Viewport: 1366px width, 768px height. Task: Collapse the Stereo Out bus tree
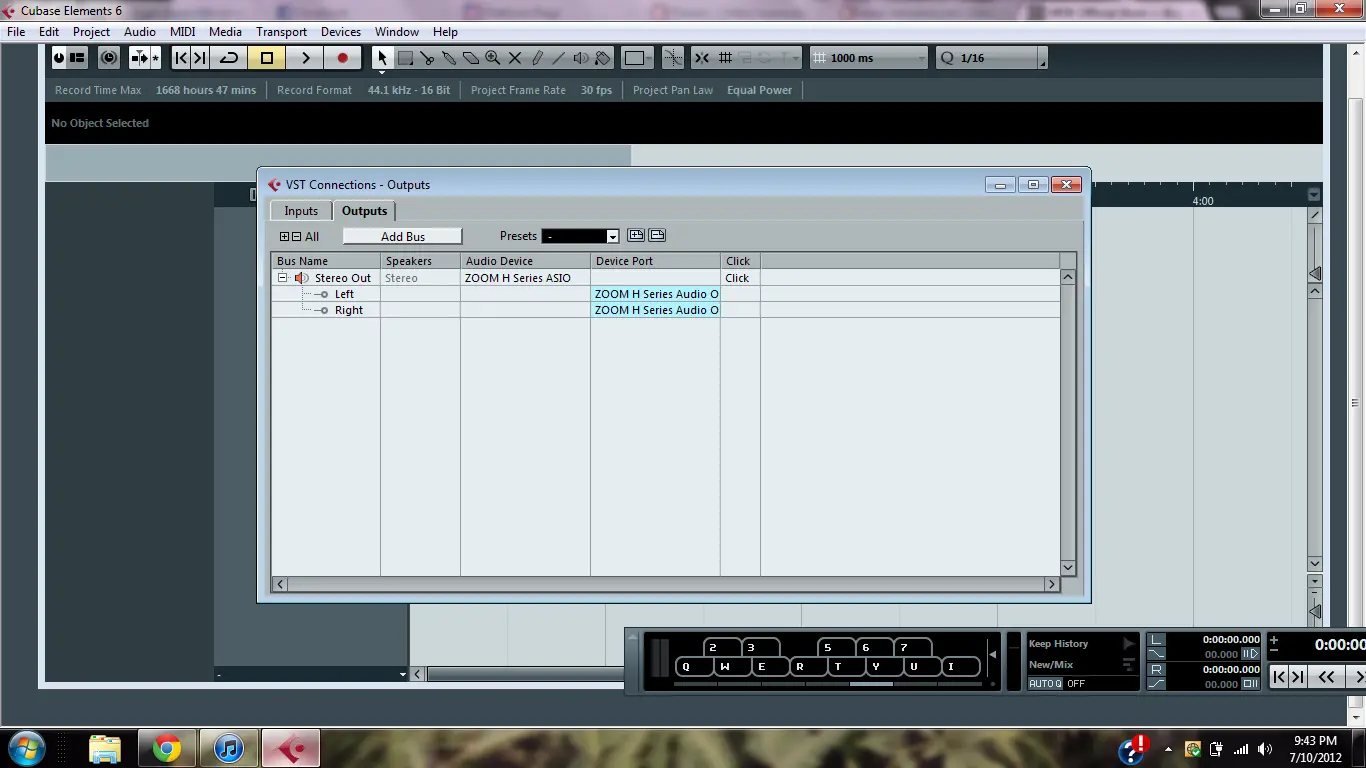point(283,278)
